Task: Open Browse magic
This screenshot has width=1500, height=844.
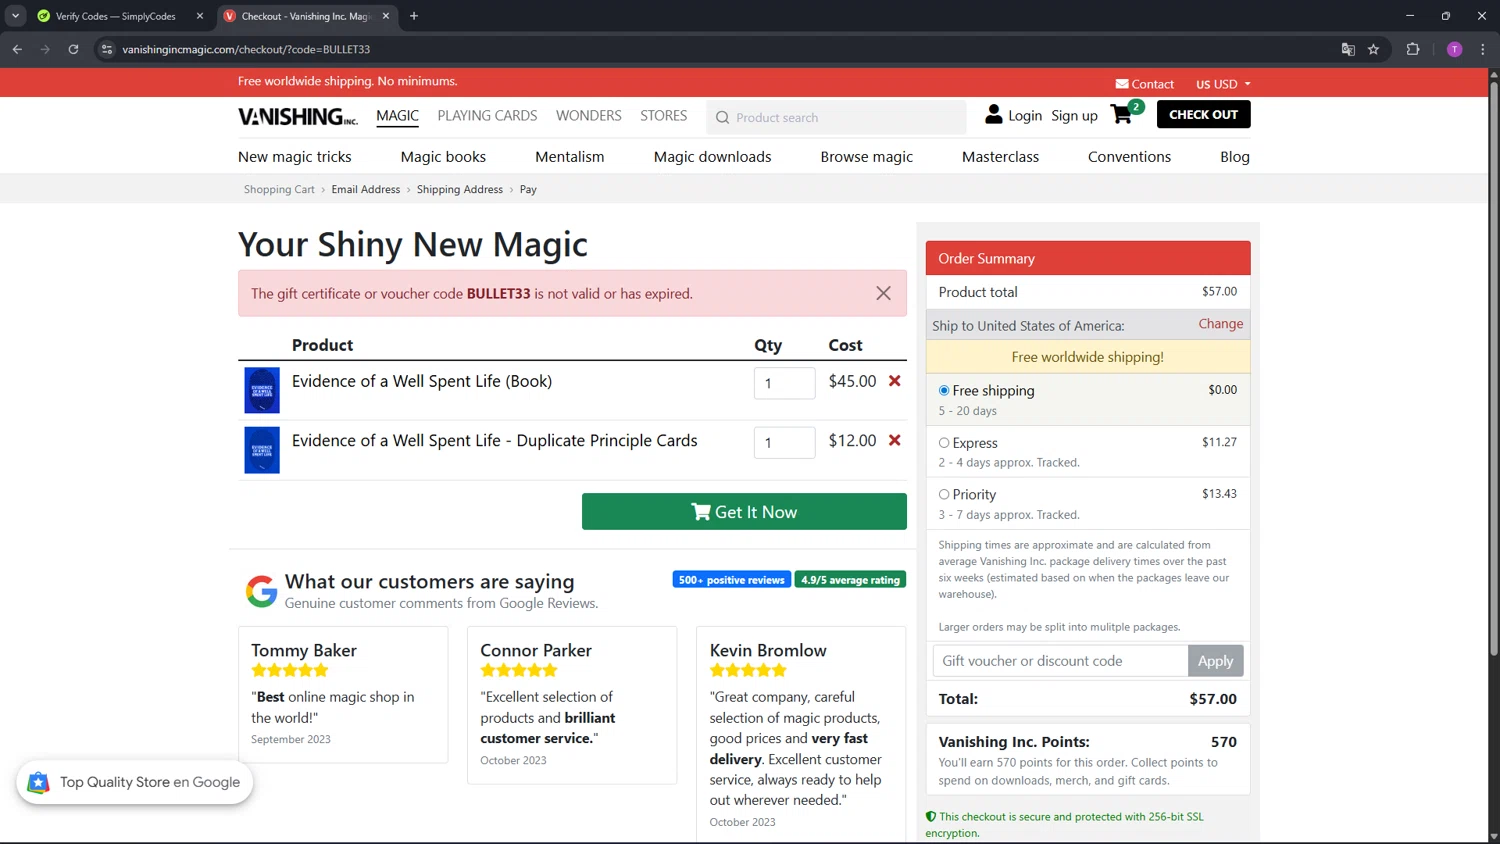Action: (867, 157)
